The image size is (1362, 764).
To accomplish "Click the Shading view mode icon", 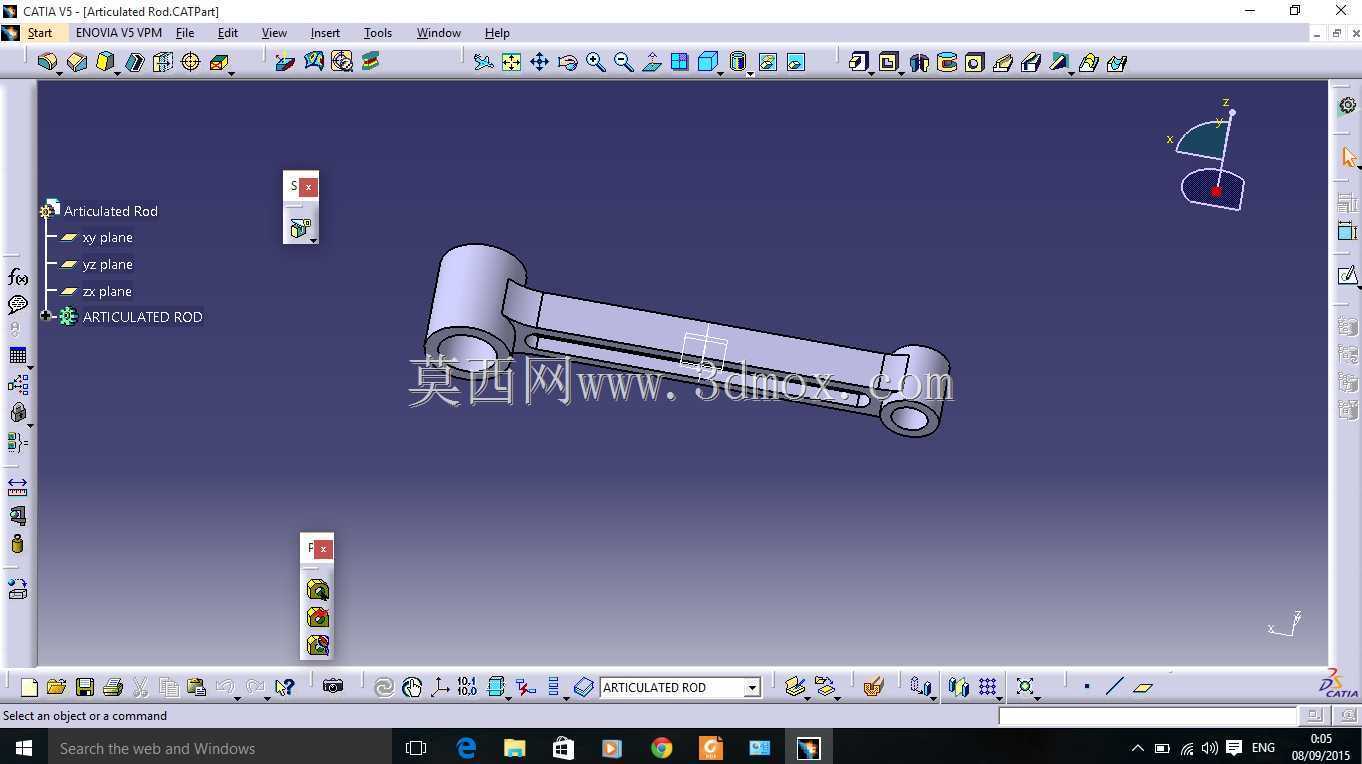I will click(737, 62).
